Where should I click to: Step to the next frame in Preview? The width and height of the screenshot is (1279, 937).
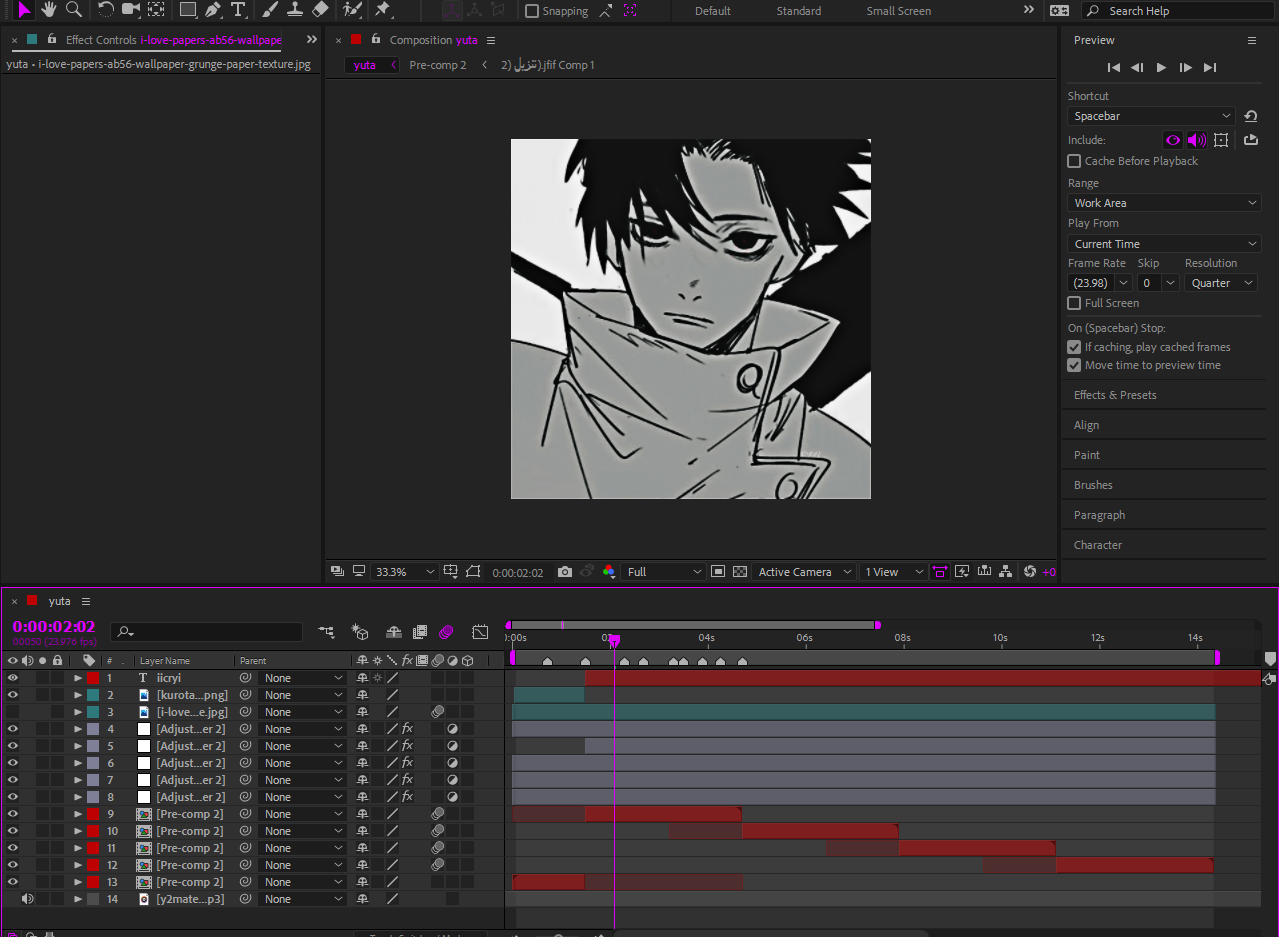[1185, 67]
